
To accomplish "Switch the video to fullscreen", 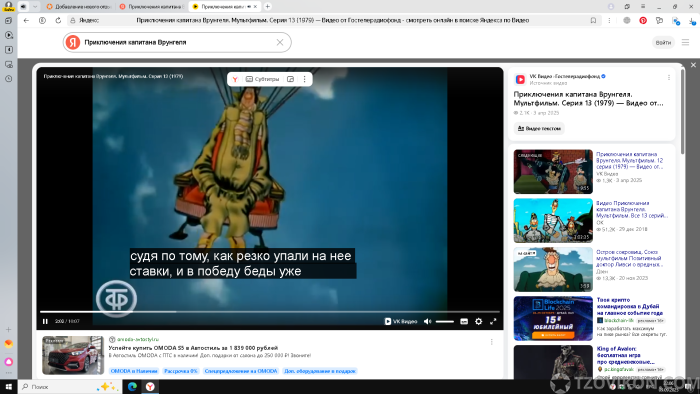I will [493, 321].
